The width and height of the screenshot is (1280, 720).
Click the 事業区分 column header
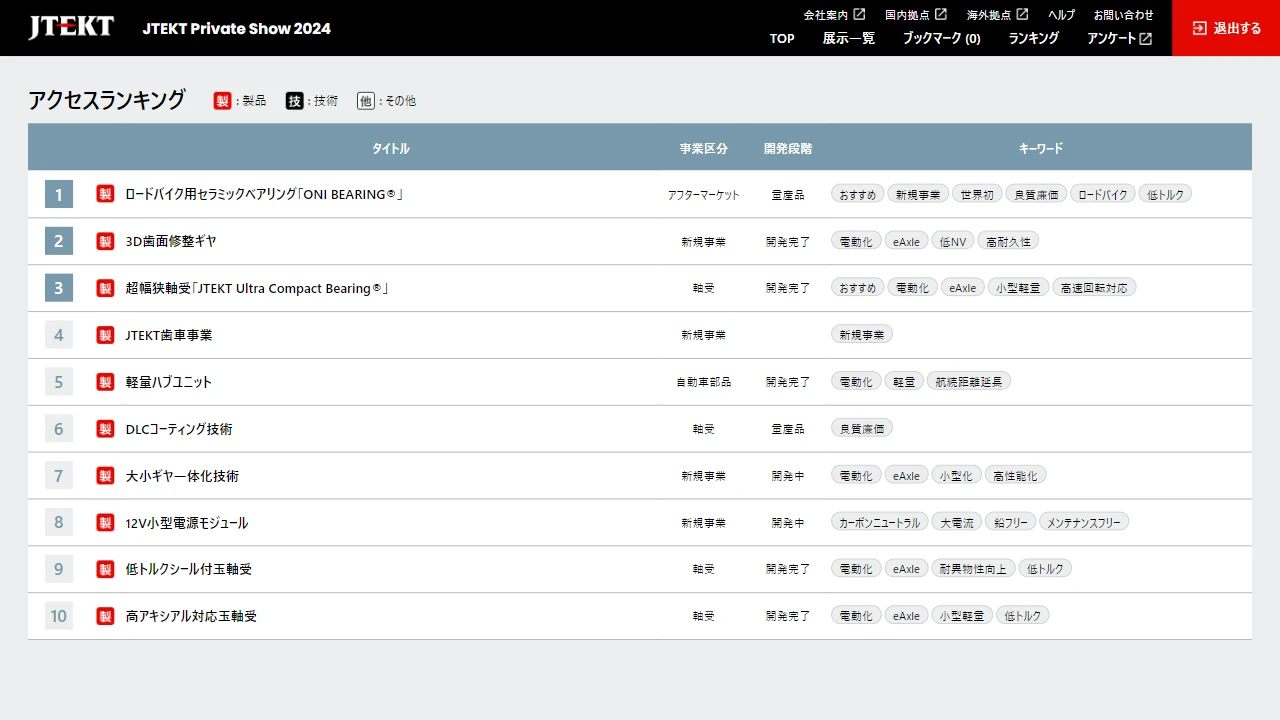[704, 148]
